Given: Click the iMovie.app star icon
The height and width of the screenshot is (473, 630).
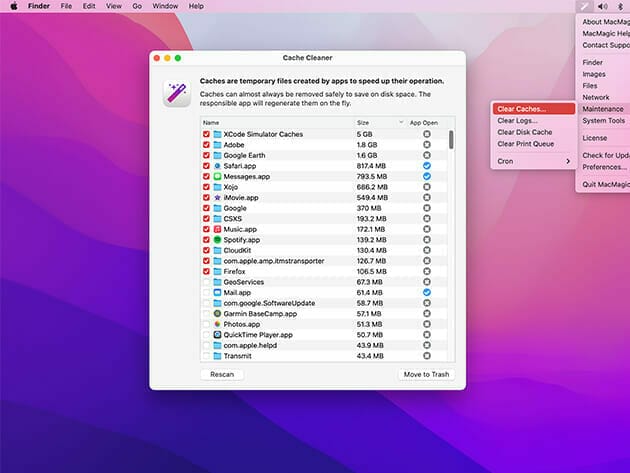Looking at the screenshot, I should (217, 197).
